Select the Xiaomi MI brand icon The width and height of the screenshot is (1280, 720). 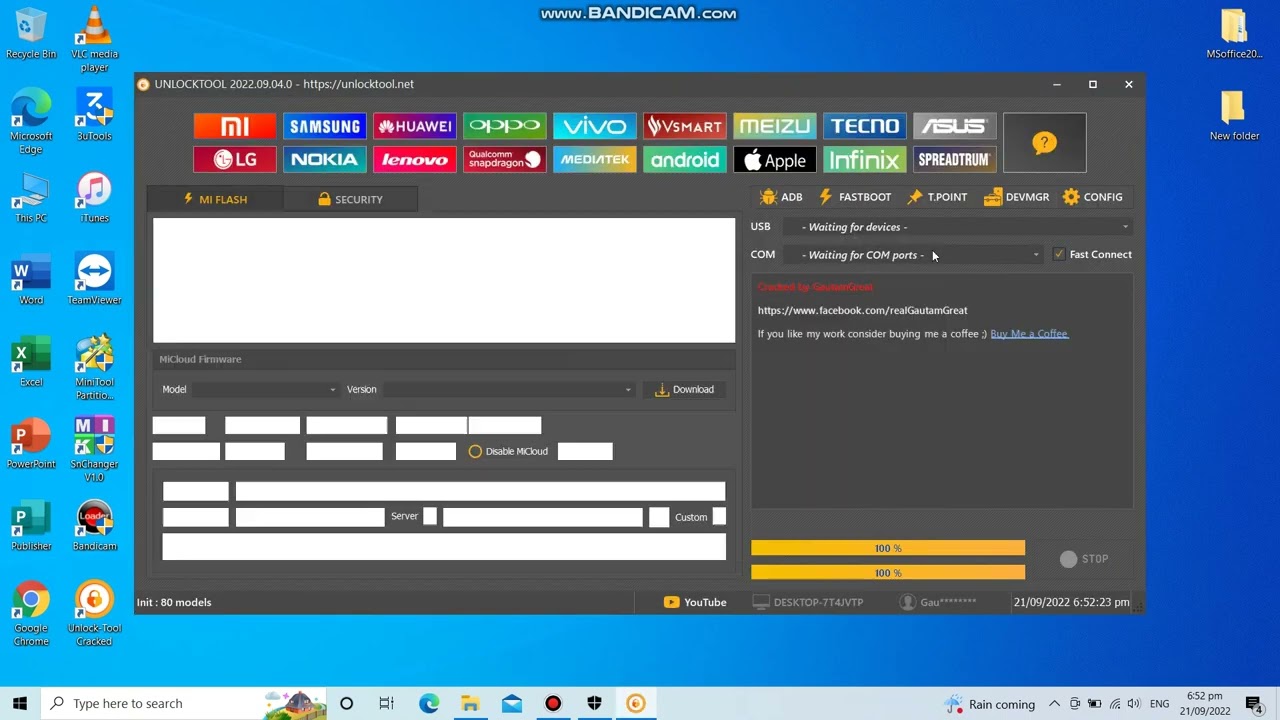[x=235, y=126]
